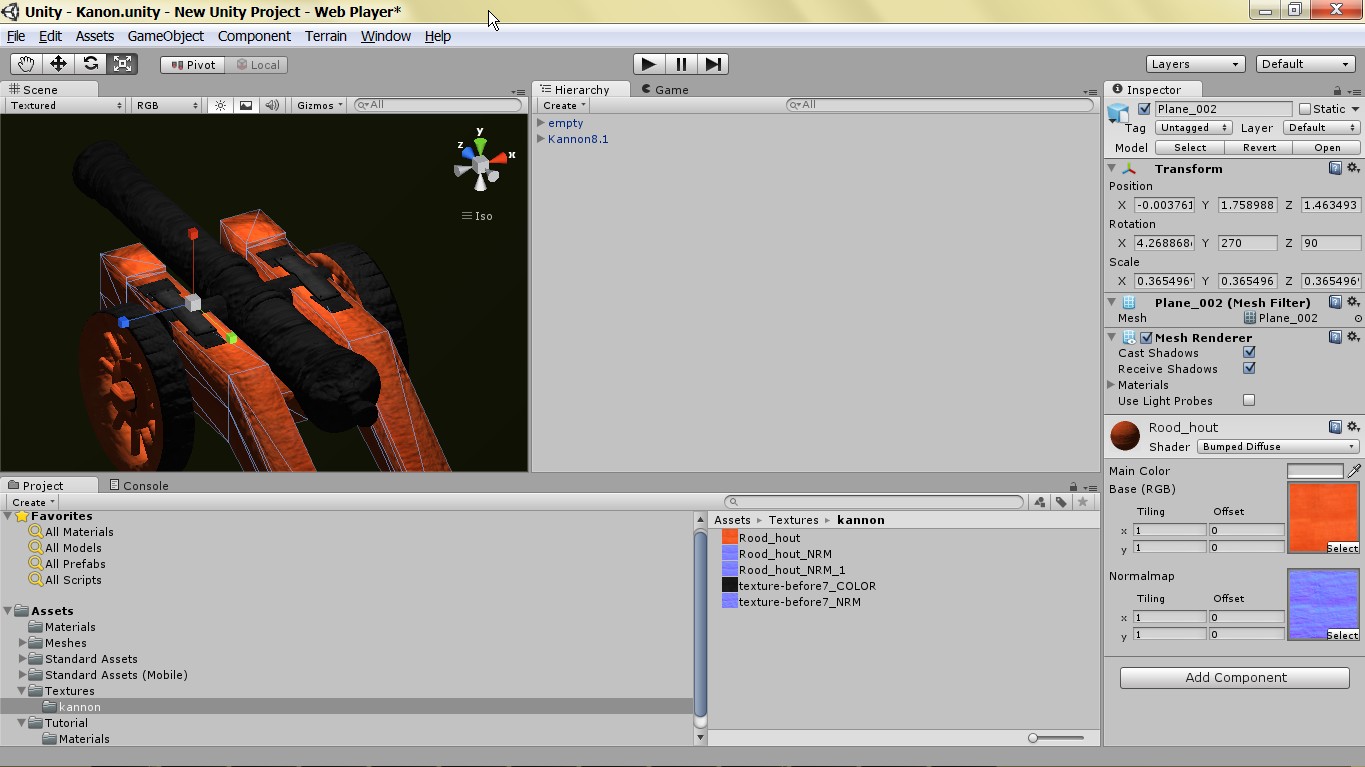1365x767 pixels.
Task: Select the Rotate tool
Action: (x=90, y=64)
